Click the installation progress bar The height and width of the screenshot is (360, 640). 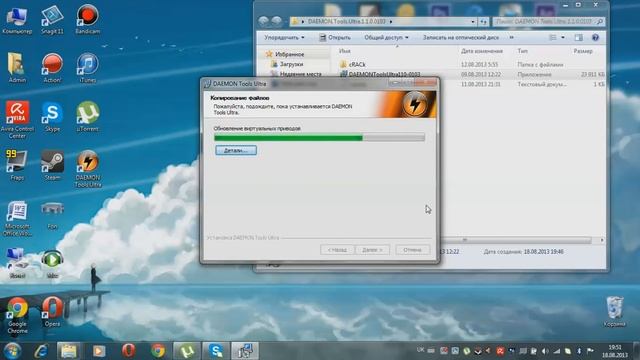319,138
